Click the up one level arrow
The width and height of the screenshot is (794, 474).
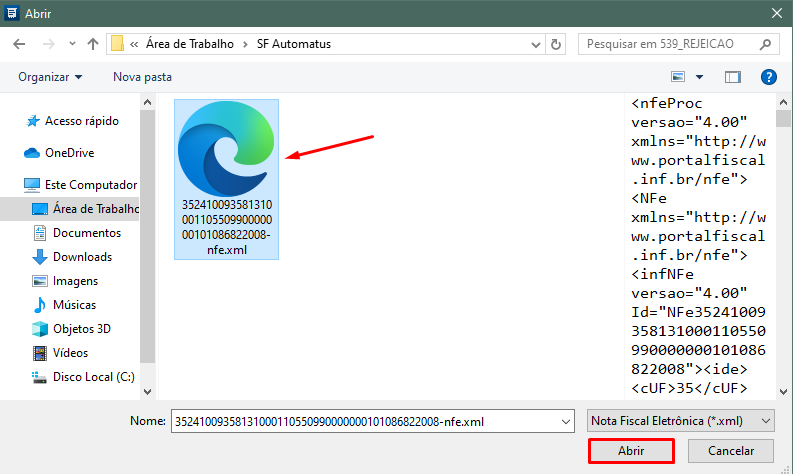click(92, 44)
